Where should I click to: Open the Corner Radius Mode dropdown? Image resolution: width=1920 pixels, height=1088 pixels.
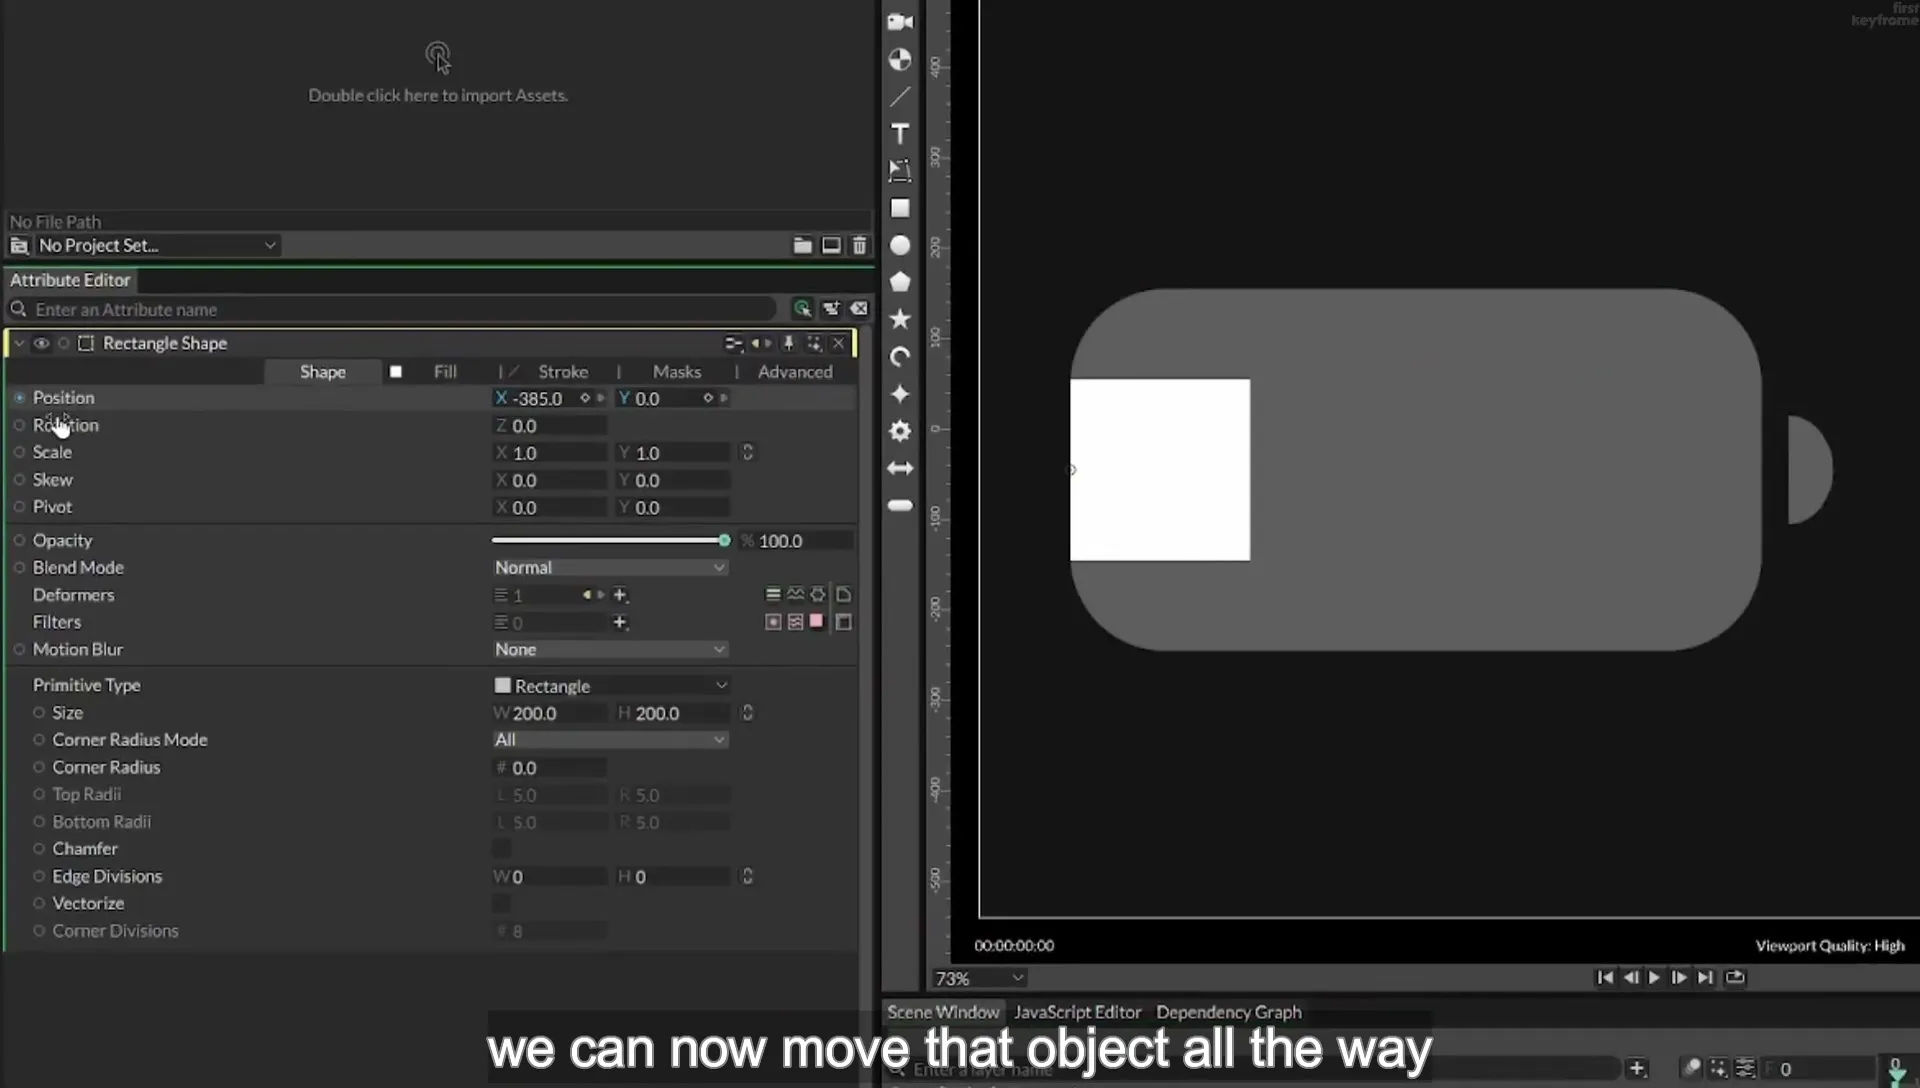click(x=609, y=740)
